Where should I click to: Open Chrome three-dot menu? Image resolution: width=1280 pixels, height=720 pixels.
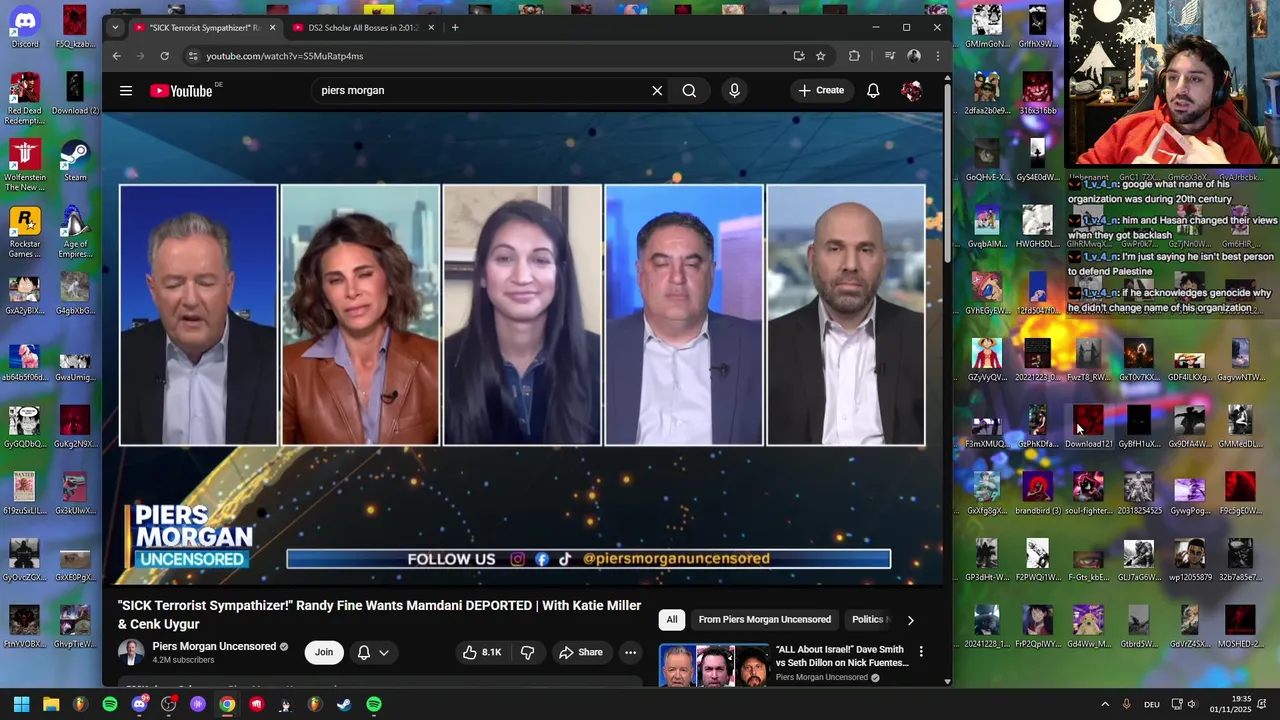pyautogui.click(x=937, y=56)
